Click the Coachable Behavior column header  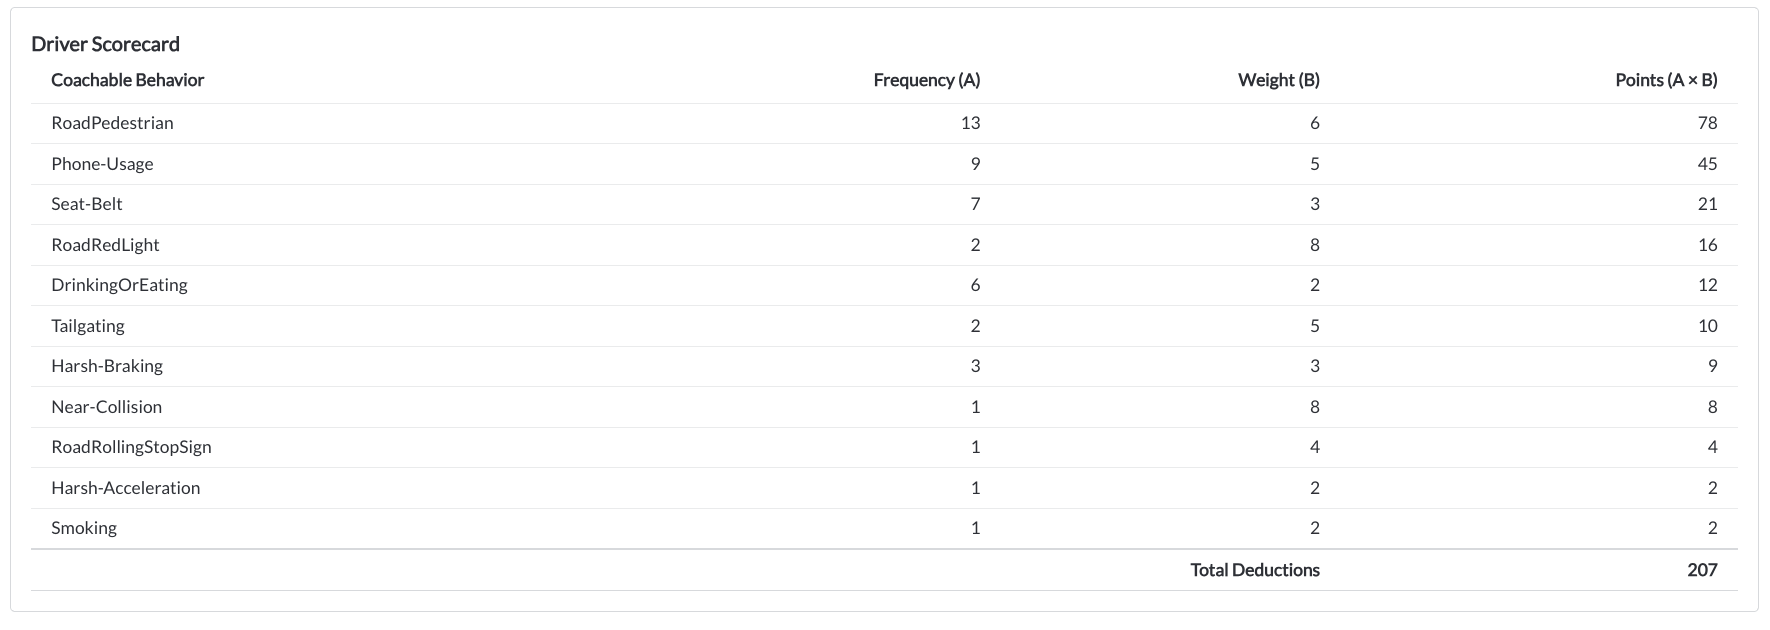[127, 80]
